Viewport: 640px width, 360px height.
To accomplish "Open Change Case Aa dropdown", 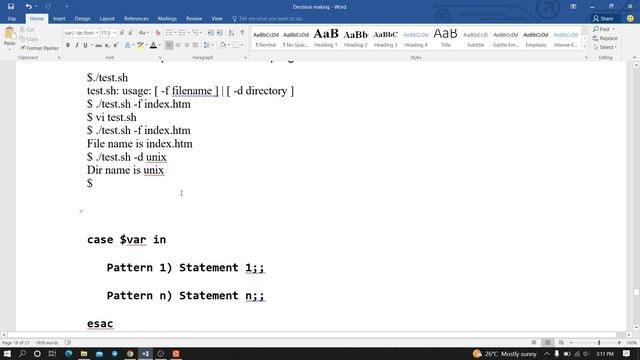I will [143, 33].
